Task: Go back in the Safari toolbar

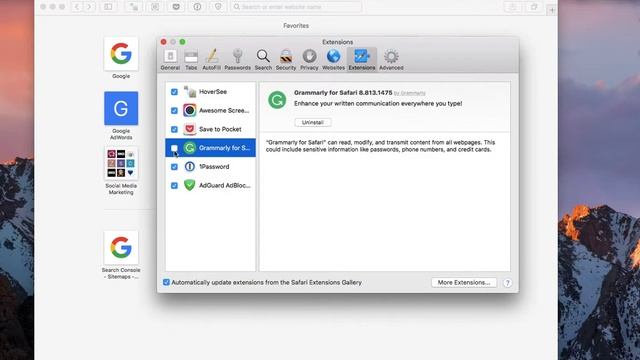Action: click(78, 7)
